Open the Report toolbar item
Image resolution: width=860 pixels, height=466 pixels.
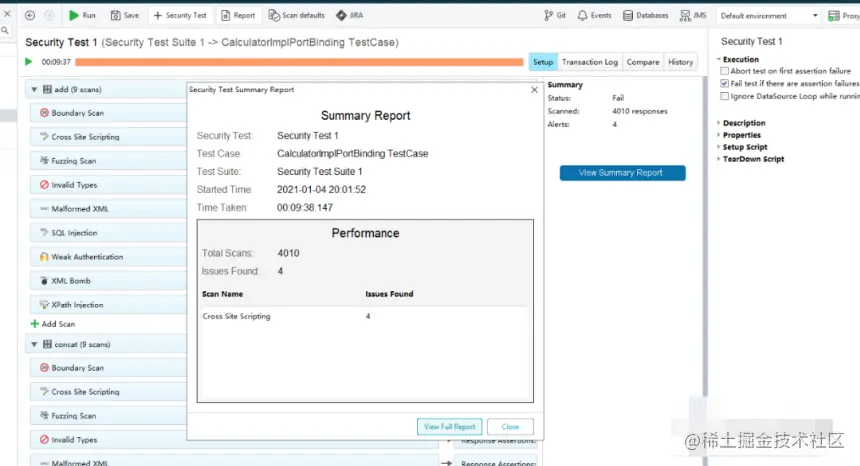(238, 15)
